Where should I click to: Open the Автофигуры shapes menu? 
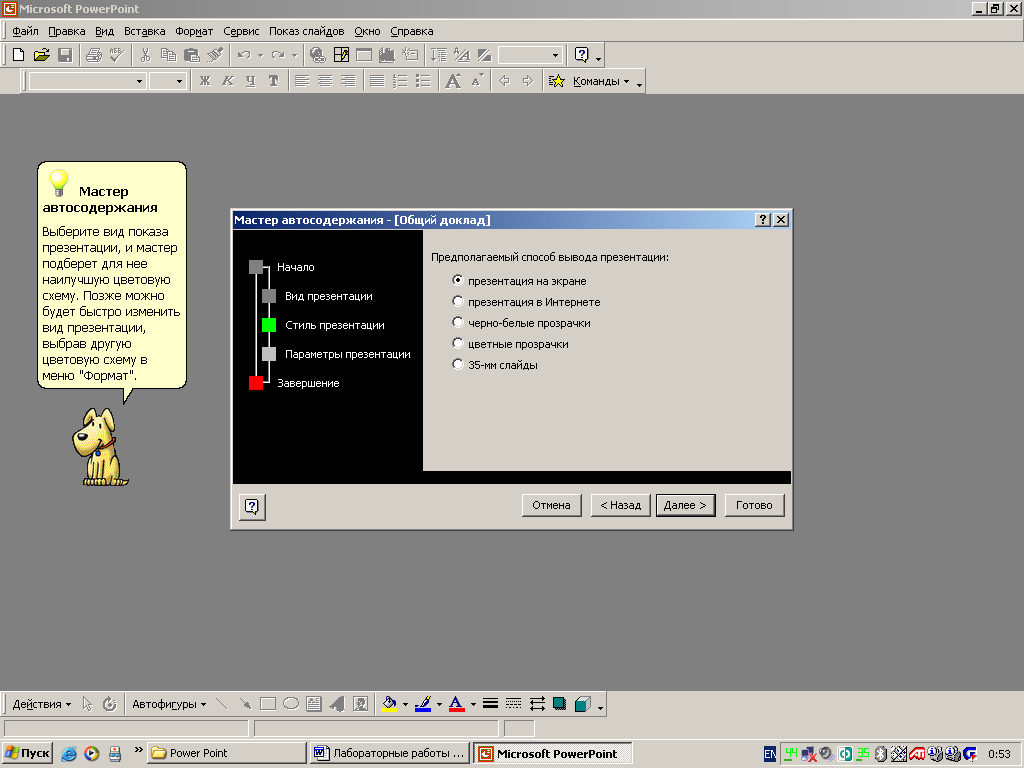tap(169, 704)
